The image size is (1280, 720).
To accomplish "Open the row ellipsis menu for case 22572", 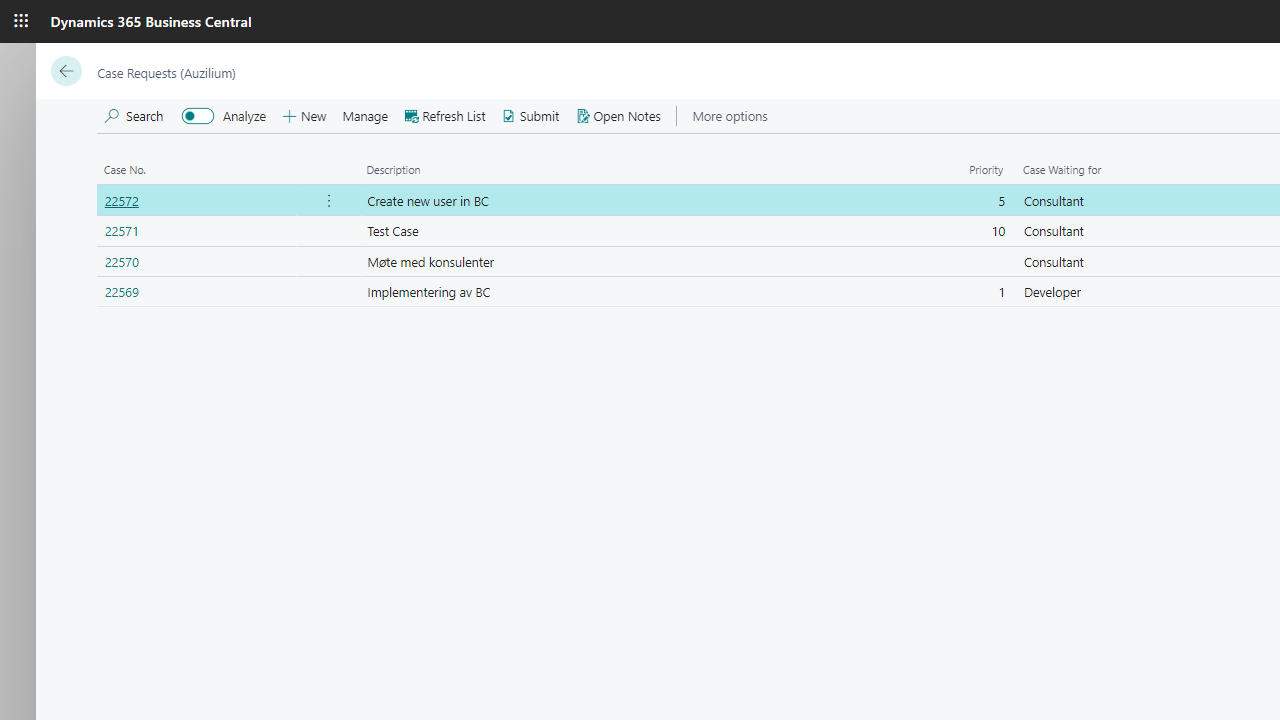I will point(328,200).
